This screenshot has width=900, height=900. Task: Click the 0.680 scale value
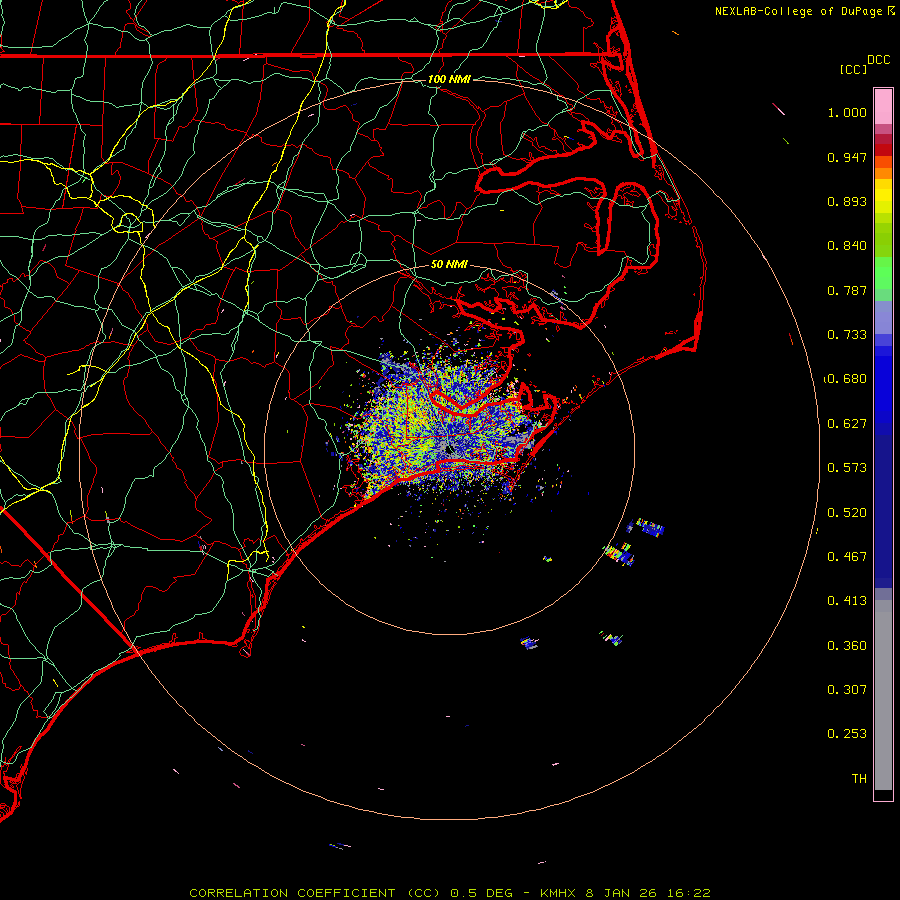[x=847, y=379]
